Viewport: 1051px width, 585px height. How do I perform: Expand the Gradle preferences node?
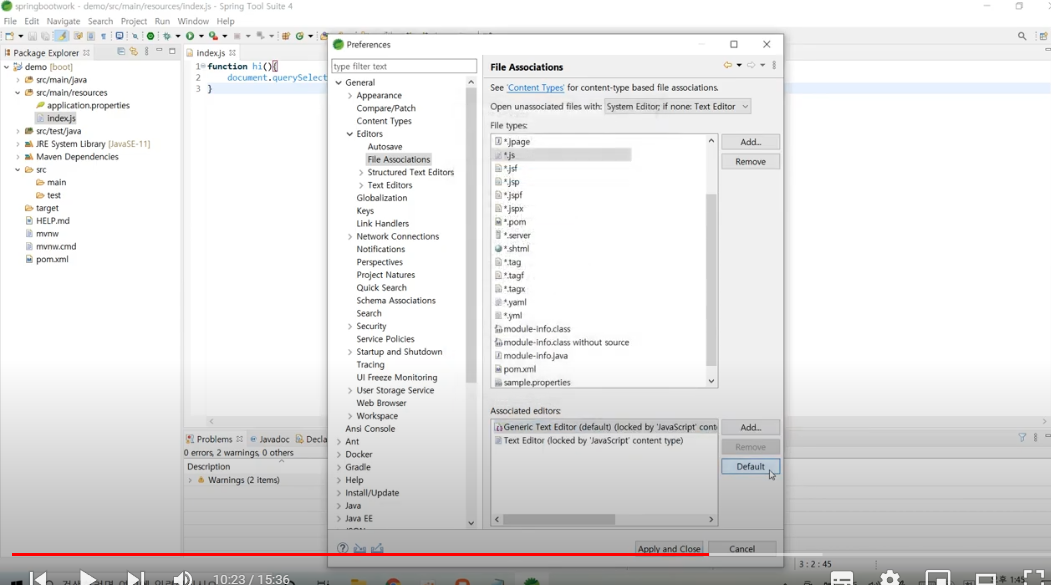338,467
